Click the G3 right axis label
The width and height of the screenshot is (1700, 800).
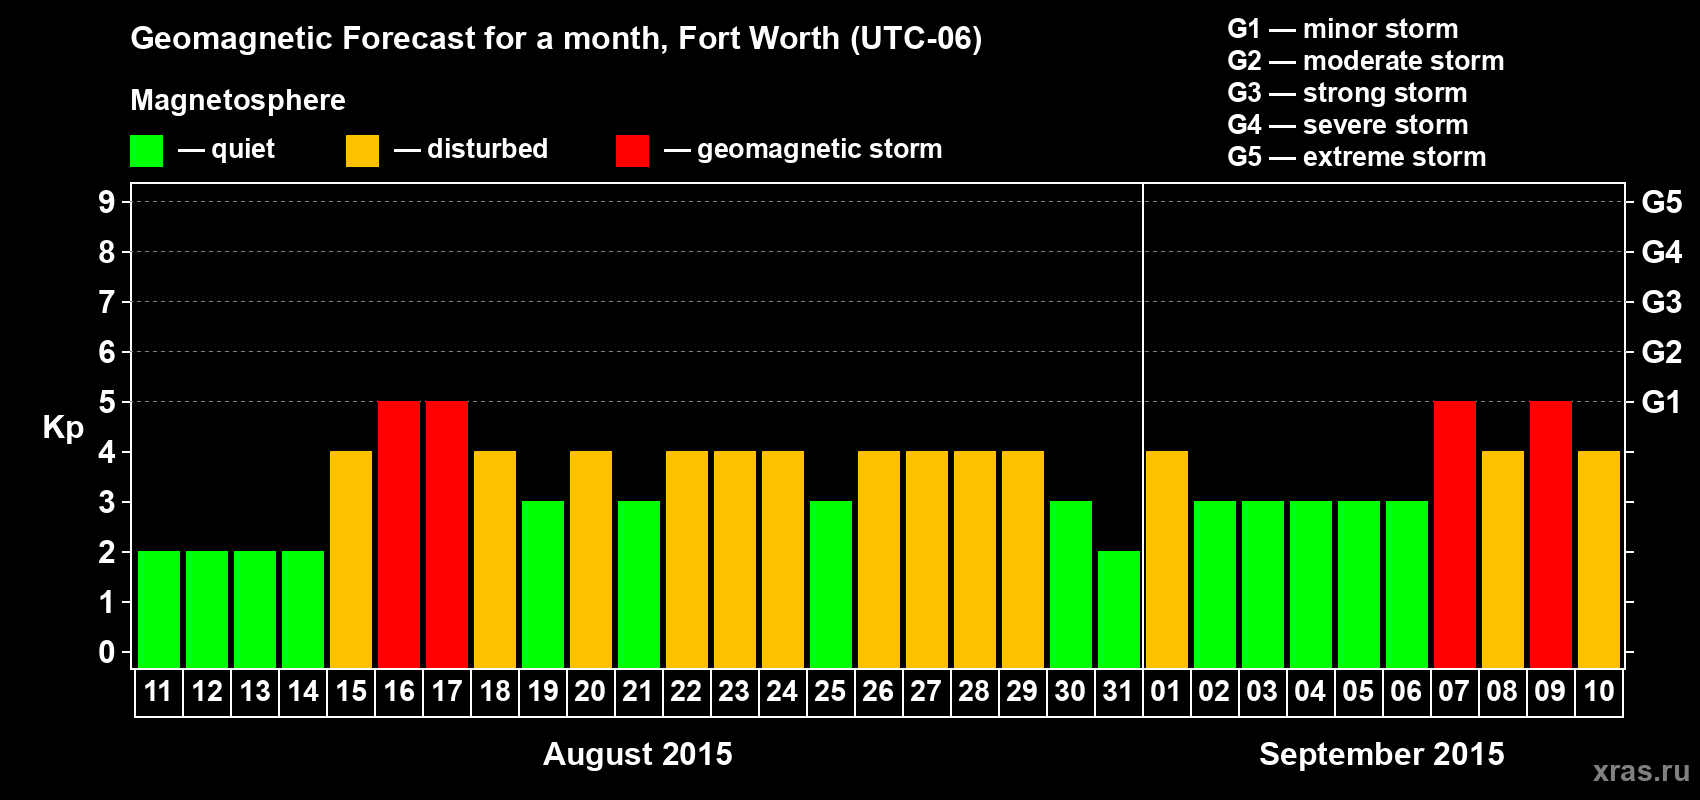(1662, 302)
